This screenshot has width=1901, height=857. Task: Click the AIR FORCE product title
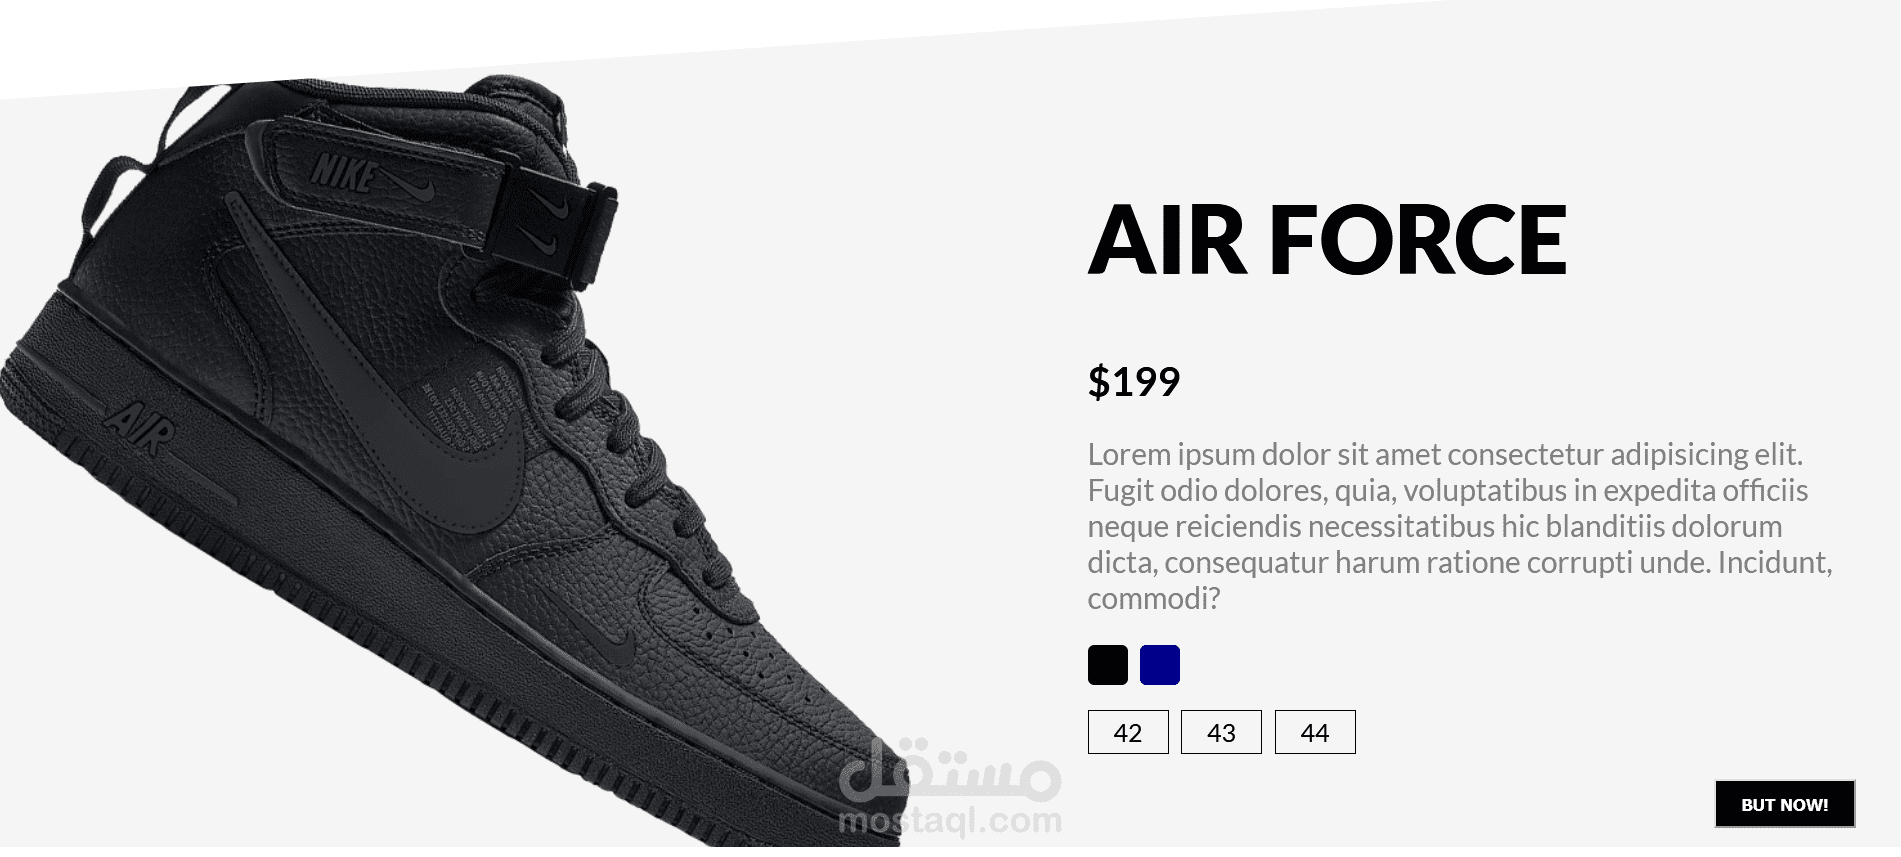[1328, 239]
